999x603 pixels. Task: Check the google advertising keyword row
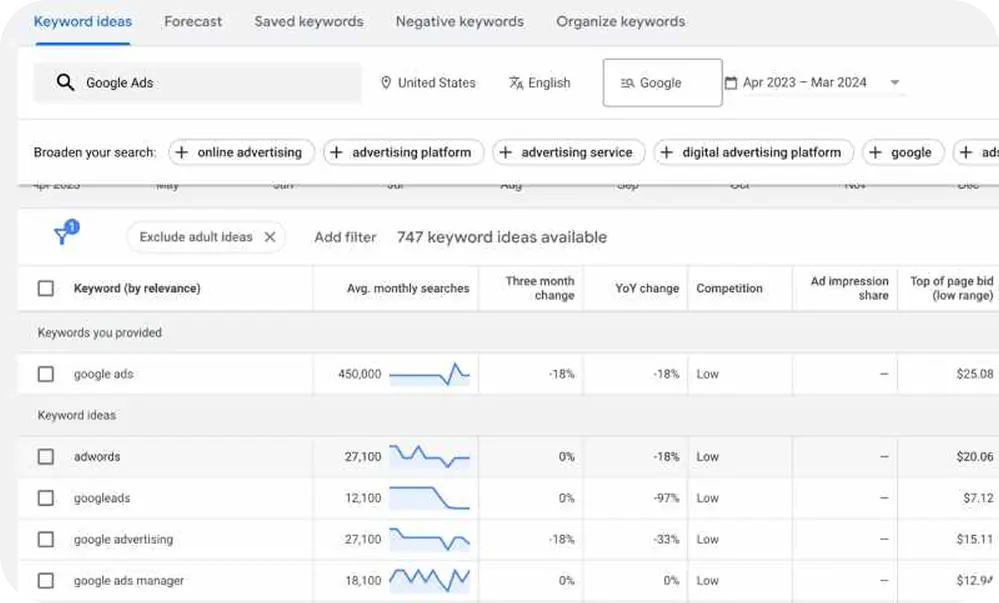click(46, 539)
